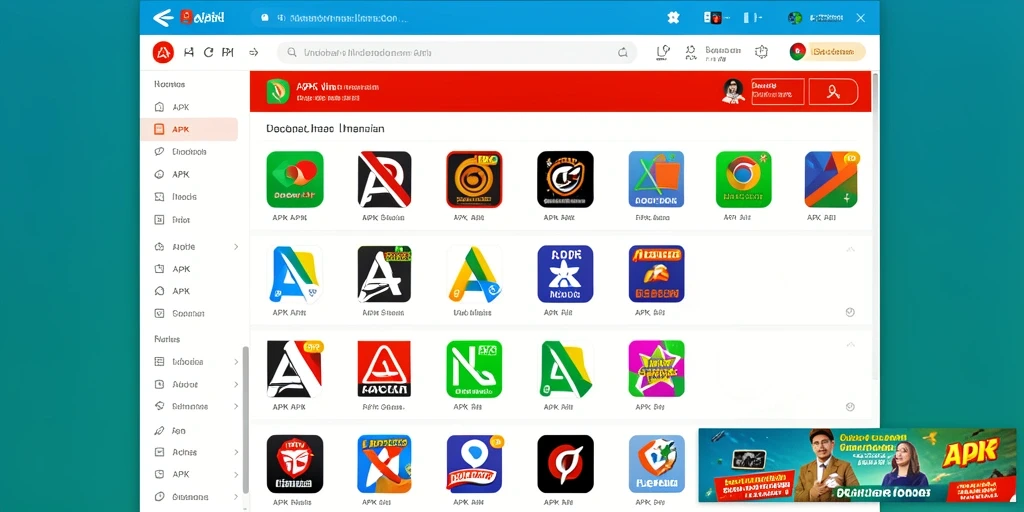Image resolution: width=1024 pixels, height=512 pixels.
Task: Open the blue tile with orange shopping bag
Action: pyautogui.click(x=656, y=180)
